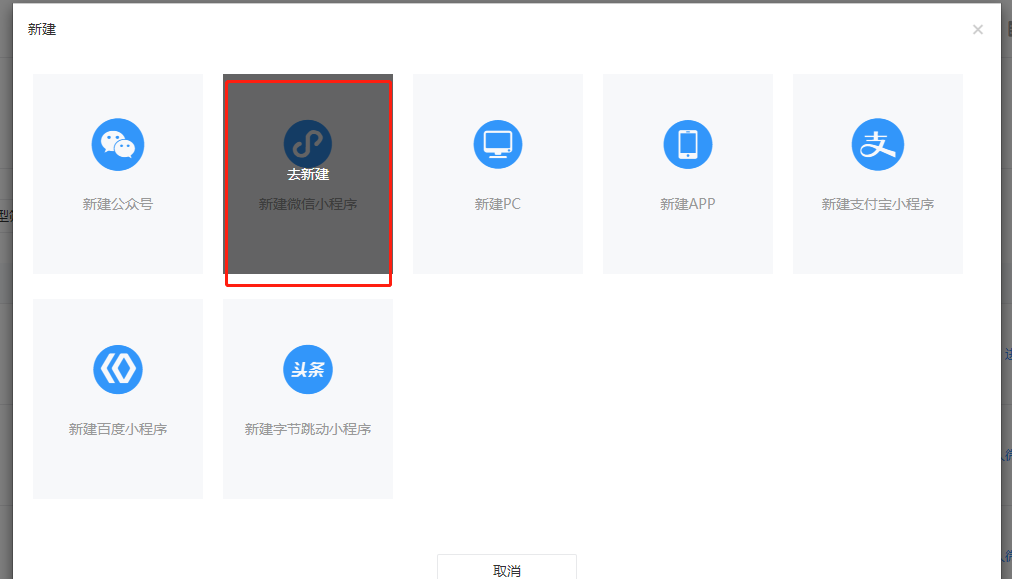
Task: Click the PC monitor icon
Action: point(498,145)
